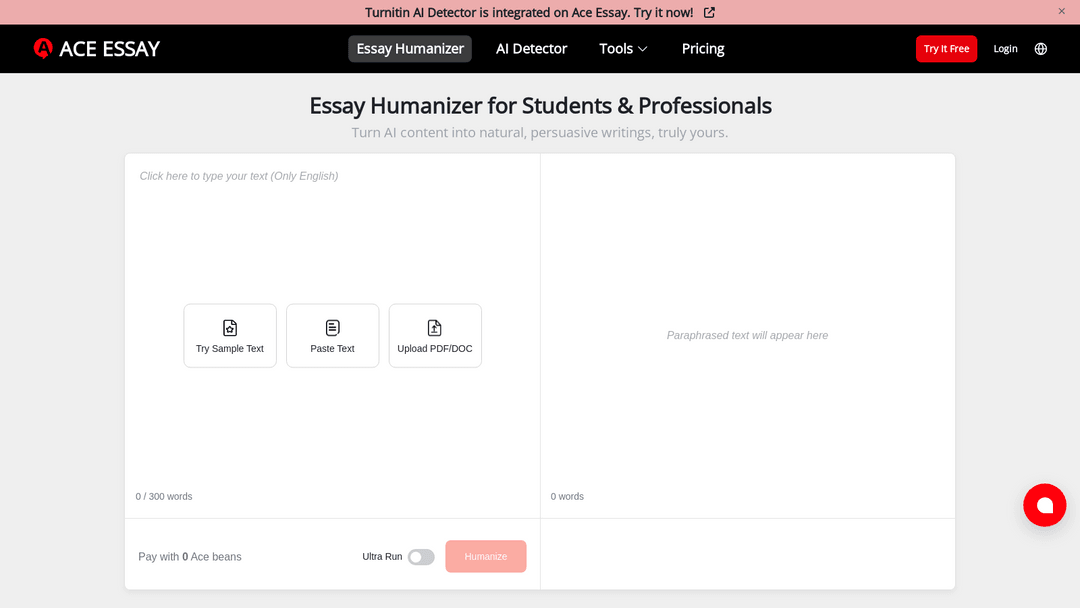Choose the Upload PDF/DOC option
The height and width of the screenshot is (608, 1080).
click(435, 336)
